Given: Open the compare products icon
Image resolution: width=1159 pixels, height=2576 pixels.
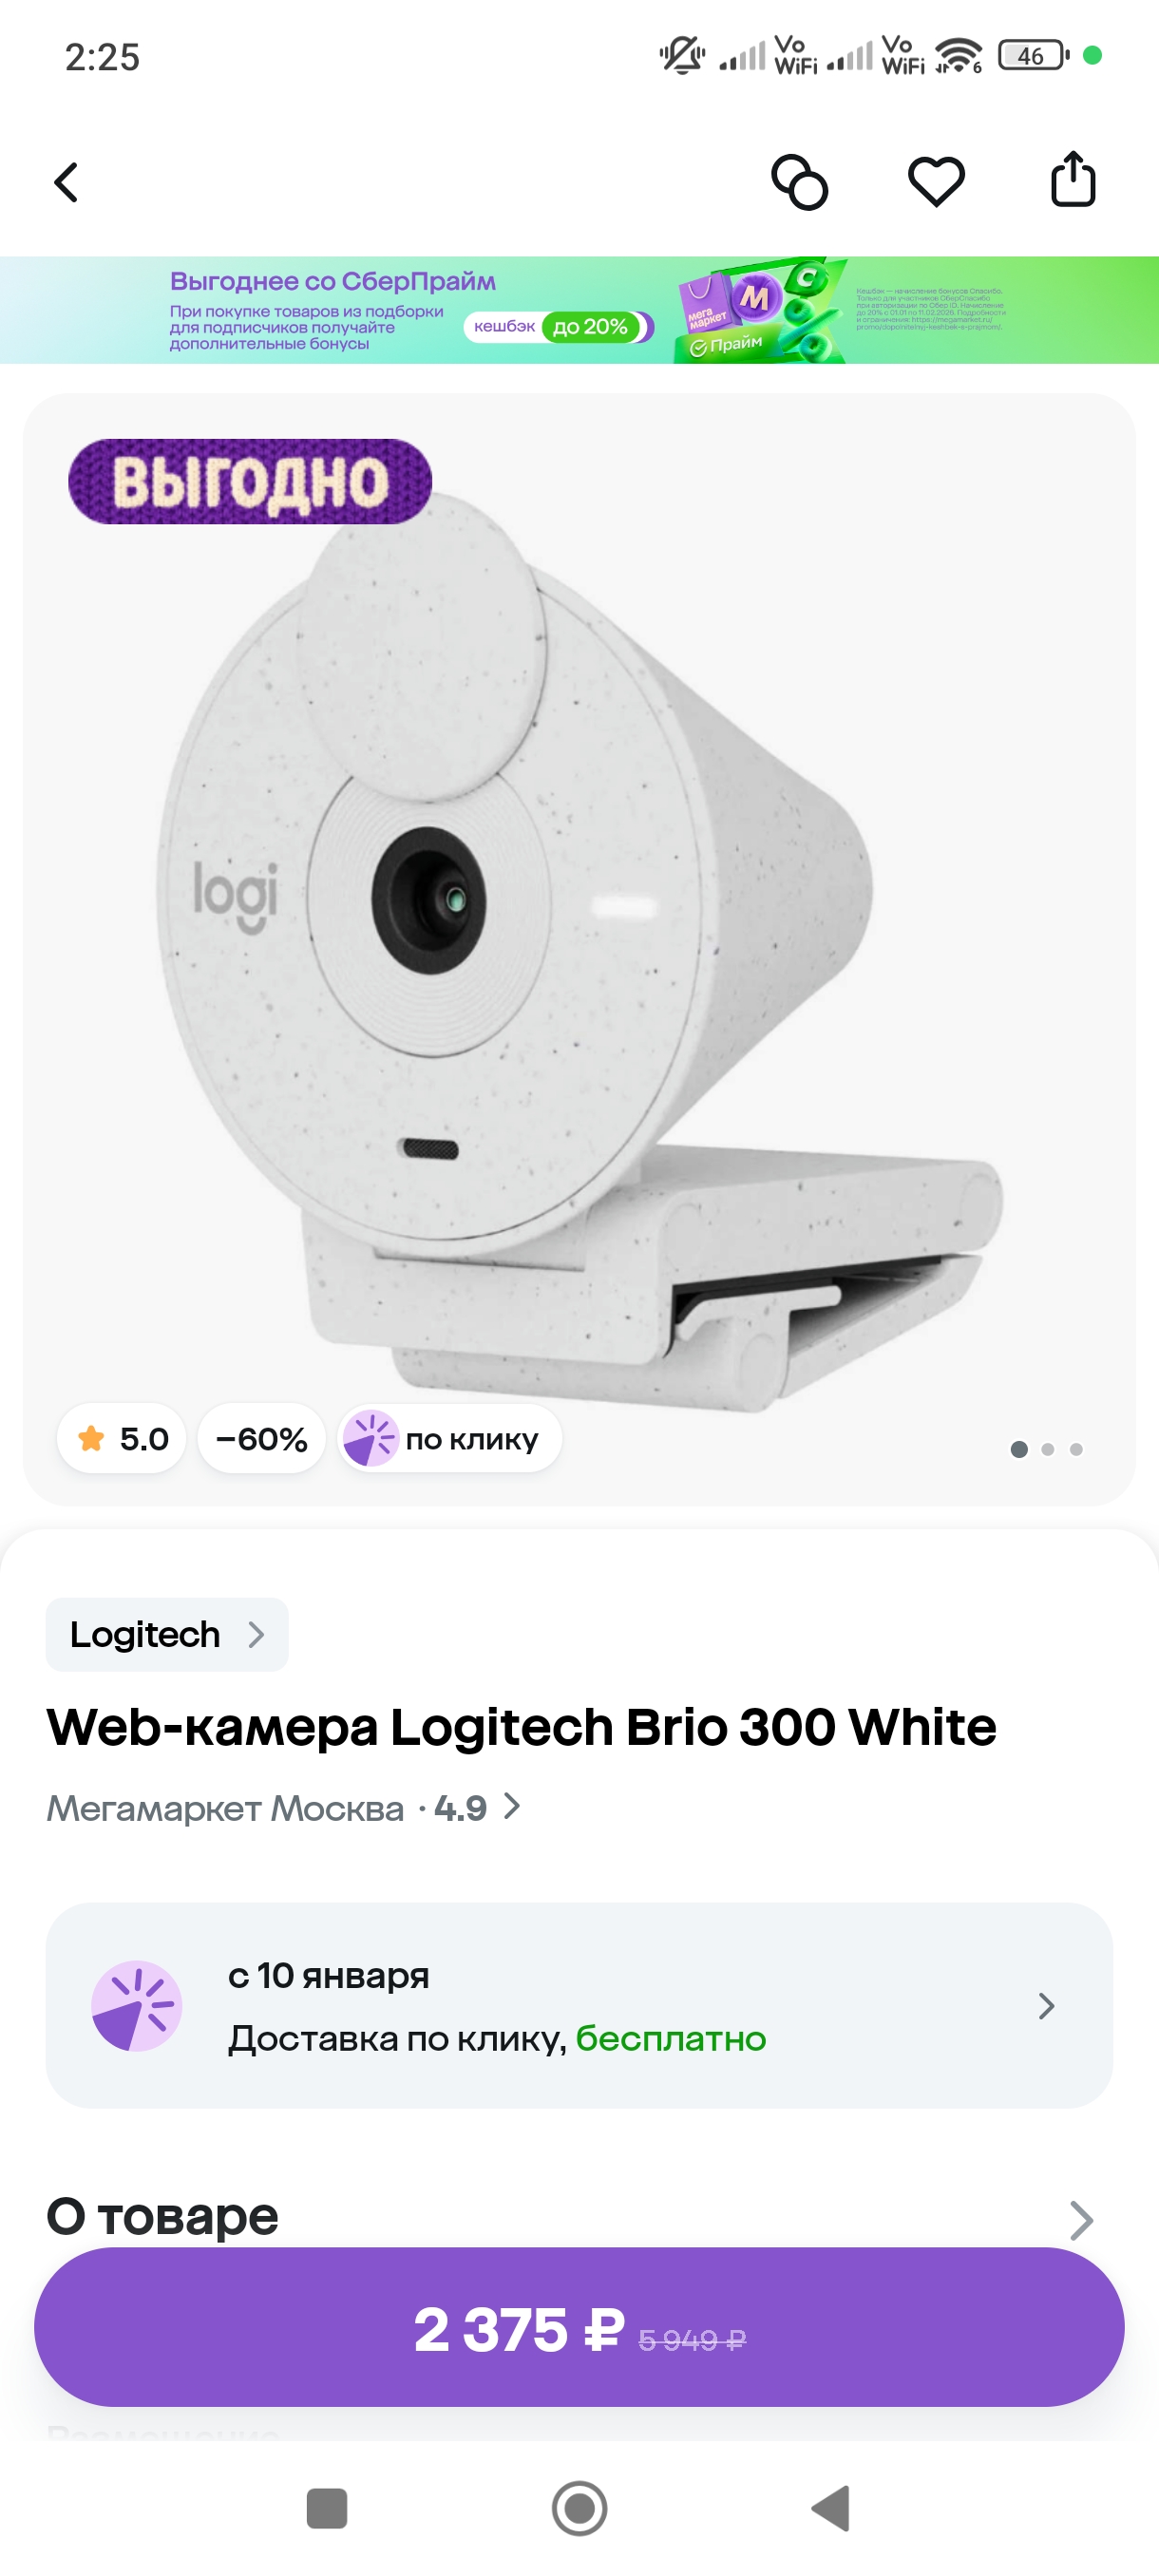Looking at the screenshot, I should point(799,182).
